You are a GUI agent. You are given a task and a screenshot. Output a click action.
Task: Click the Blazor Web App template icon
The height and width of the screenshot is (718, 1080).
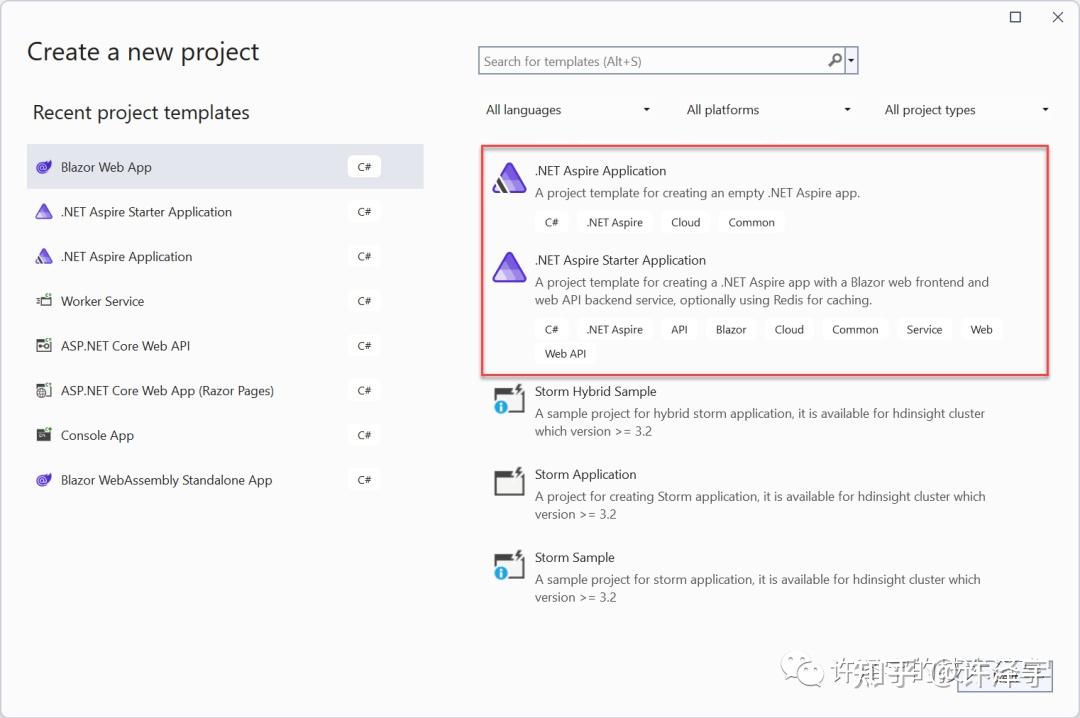point(44,166)
